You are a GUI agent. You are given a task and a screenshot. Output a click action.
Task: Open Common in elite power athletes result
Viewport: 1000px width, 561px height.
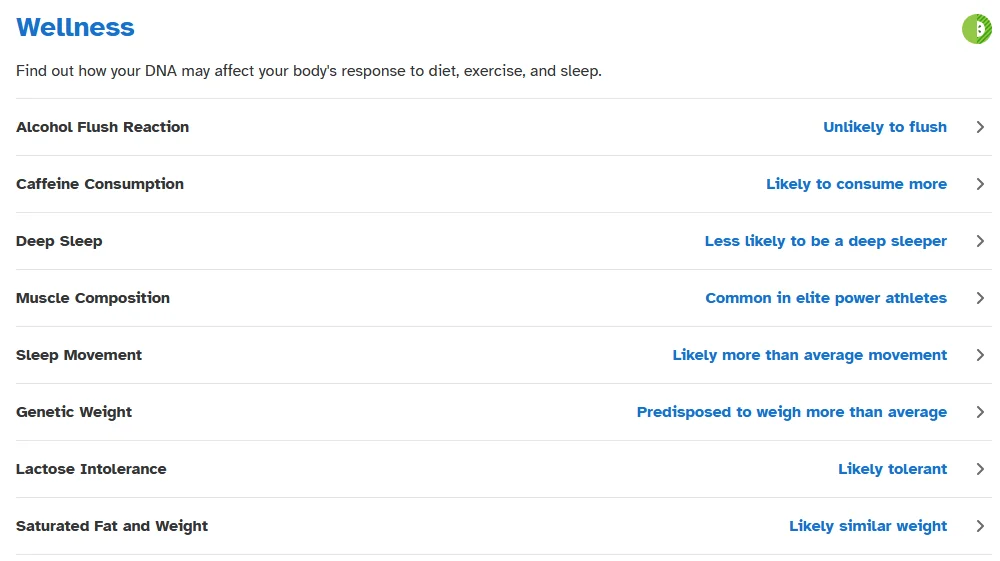826,298
